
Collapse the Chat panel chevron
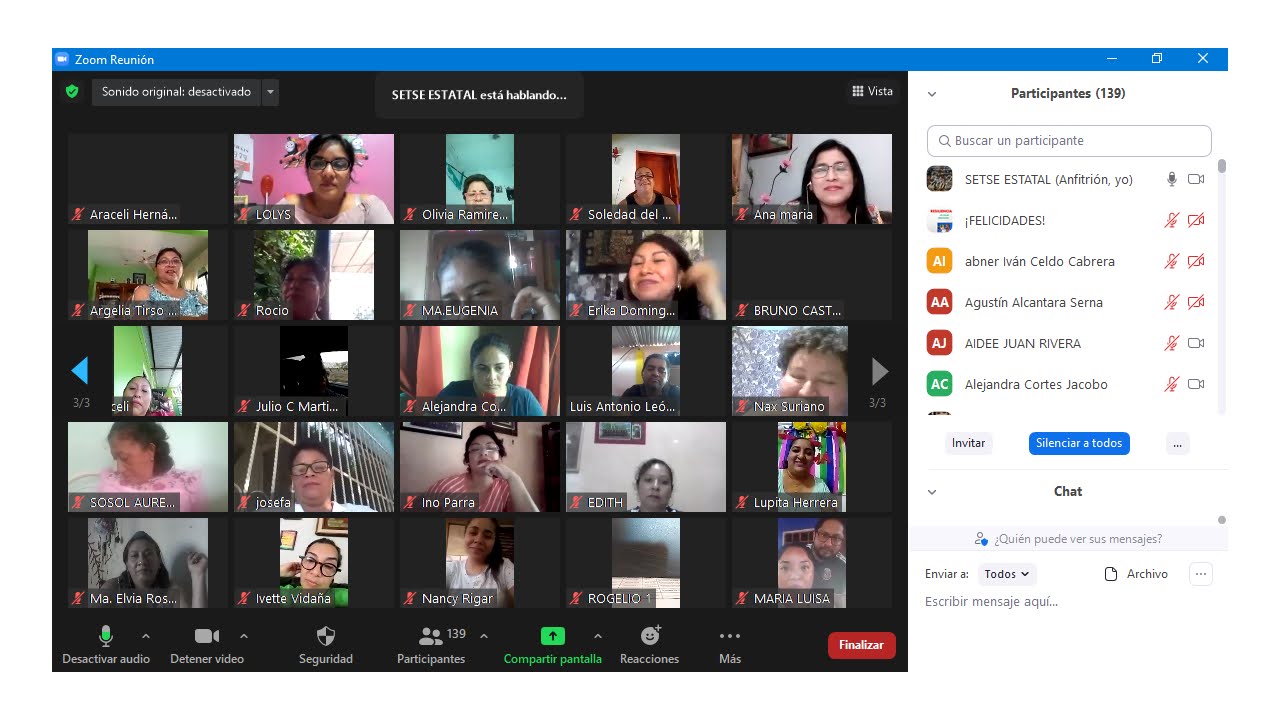pyautogui.click(x=932, y=492)
